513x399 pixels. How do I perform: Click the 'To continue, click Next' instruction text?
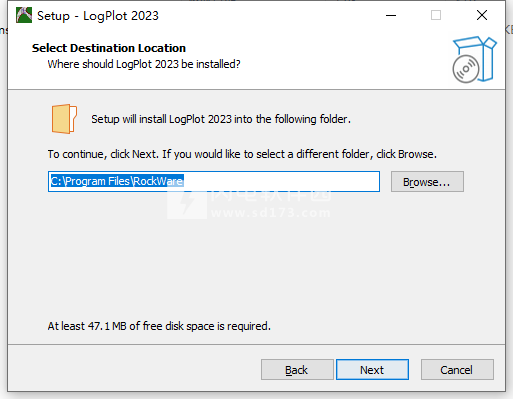coord(242,154)
